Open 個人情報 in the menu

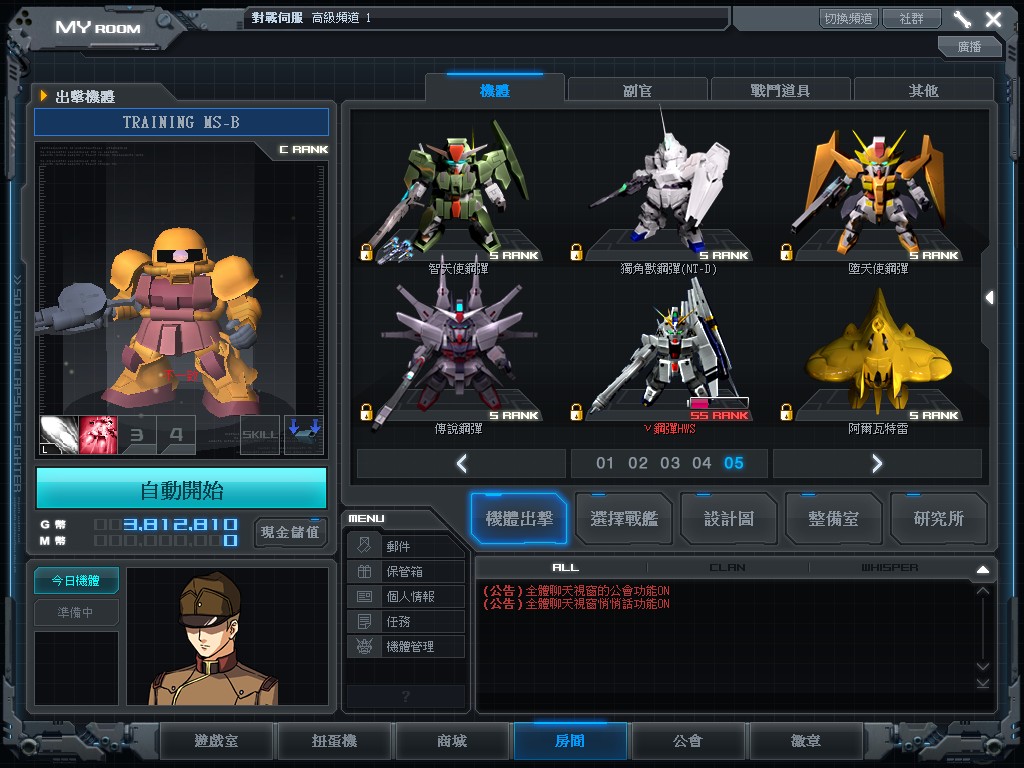point(406,596)
